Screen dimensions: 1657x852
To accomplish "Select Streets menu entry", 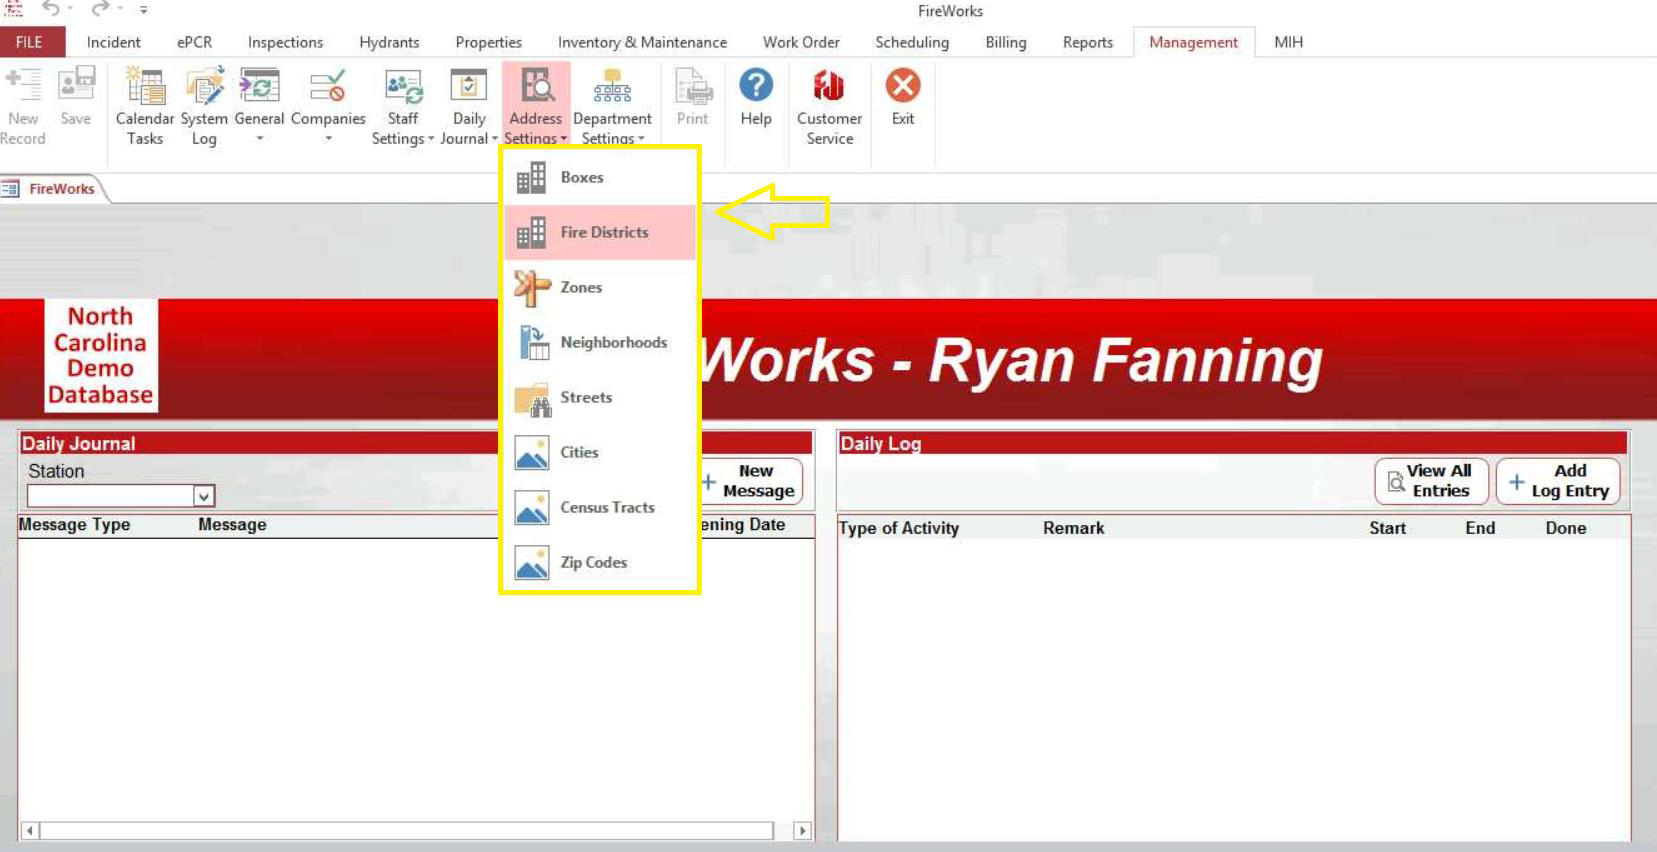I will coord(600,398).
